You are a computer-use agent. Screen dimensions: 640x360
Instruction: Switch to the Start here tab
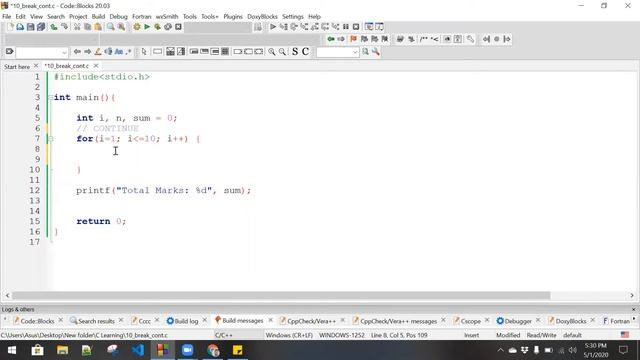(x=17, y=66)
